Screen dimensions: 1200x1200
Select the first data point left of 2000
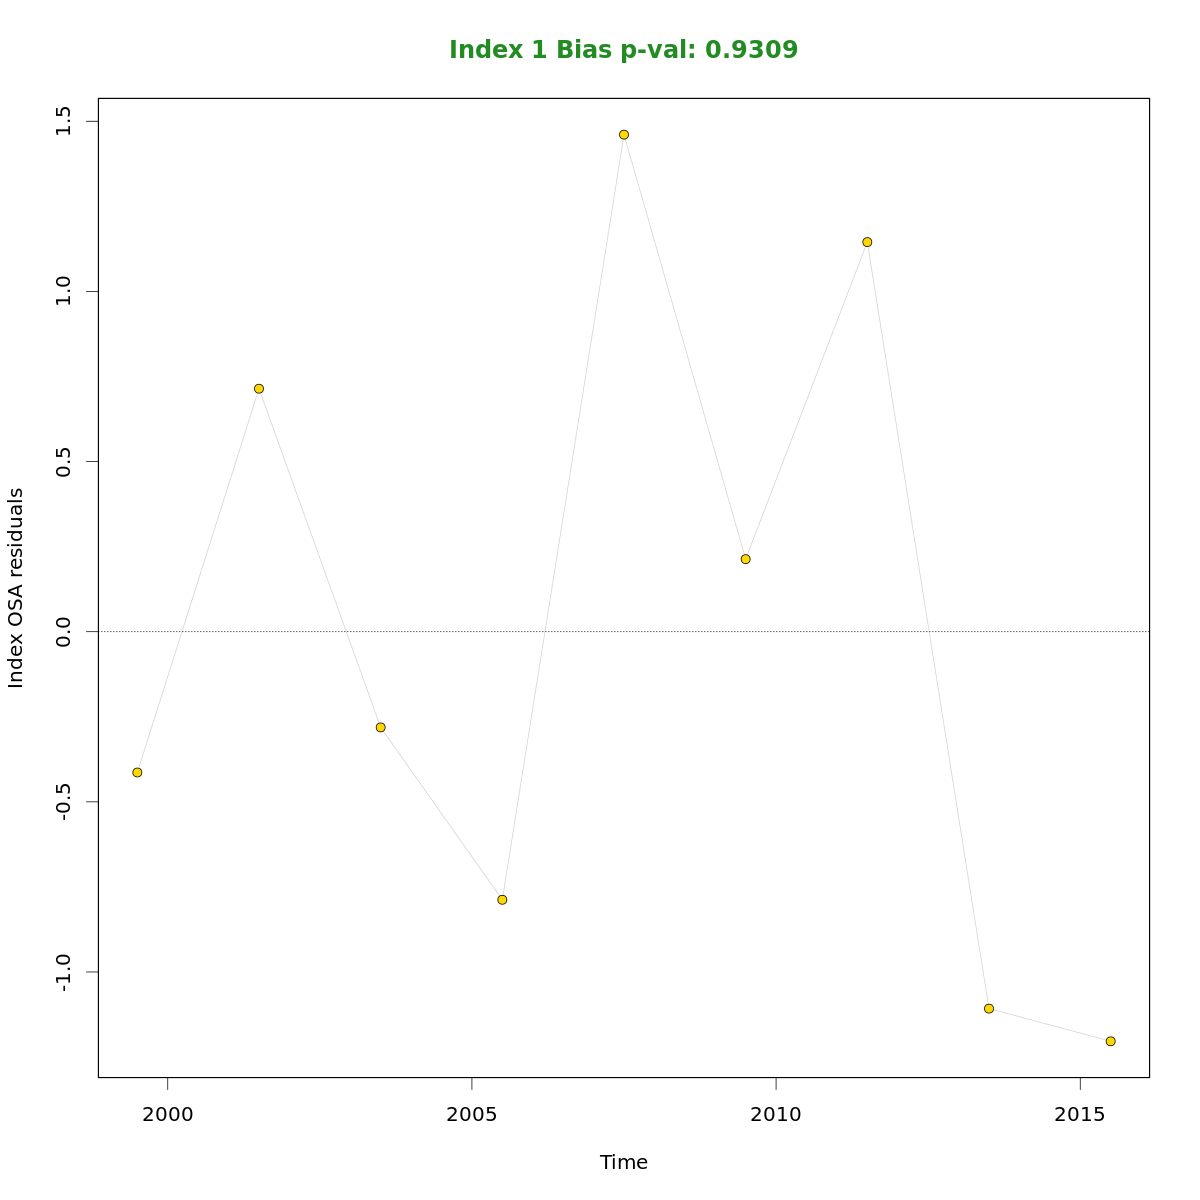tap(137, 772)
